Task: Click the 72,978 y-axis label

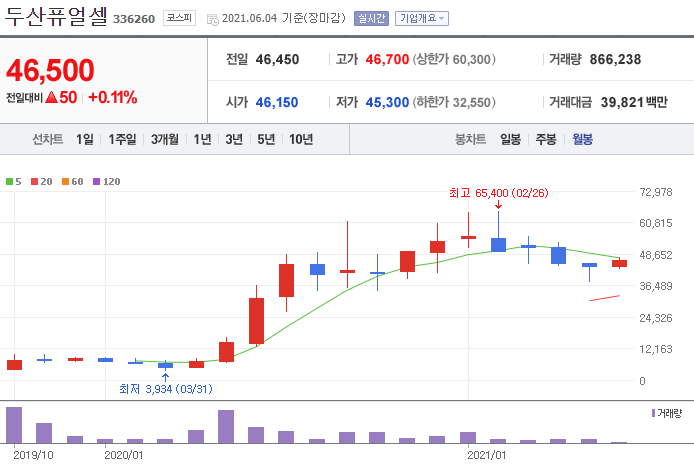Action: (655, 192)
